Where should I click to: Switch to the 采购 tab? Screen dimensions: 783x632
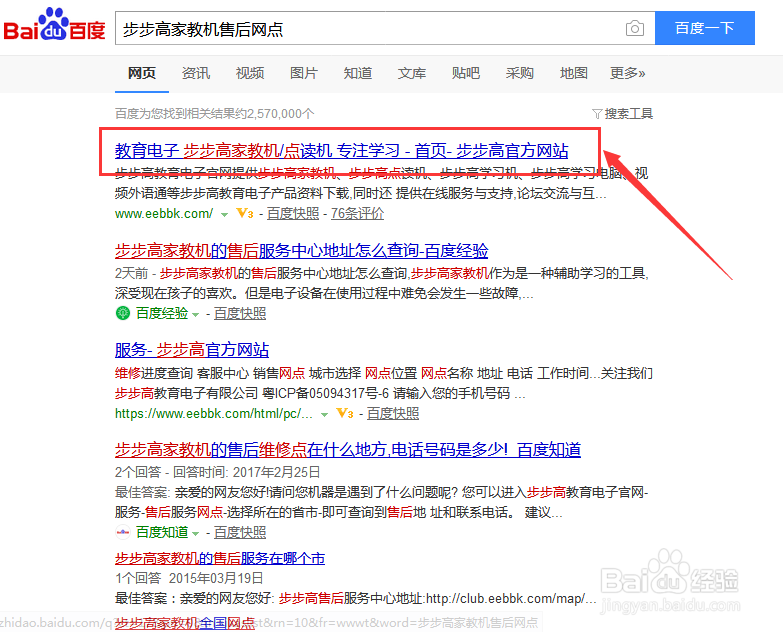[519, 73]
